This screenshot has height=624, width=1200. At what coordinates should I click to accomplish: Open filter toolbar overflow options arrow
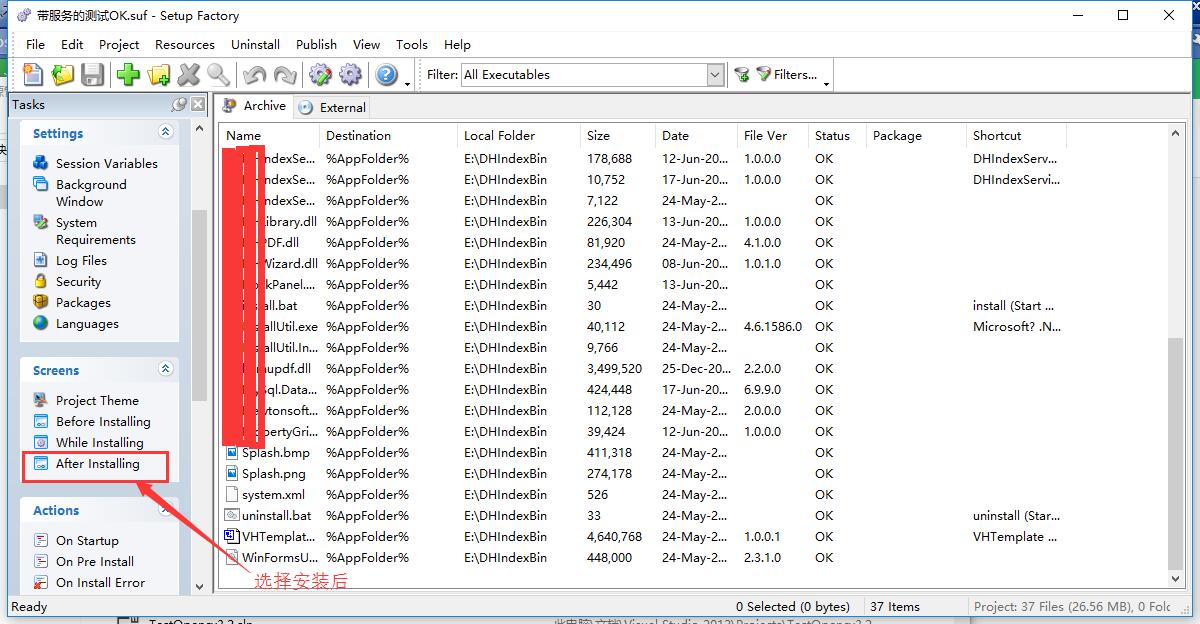click(826, 84)
